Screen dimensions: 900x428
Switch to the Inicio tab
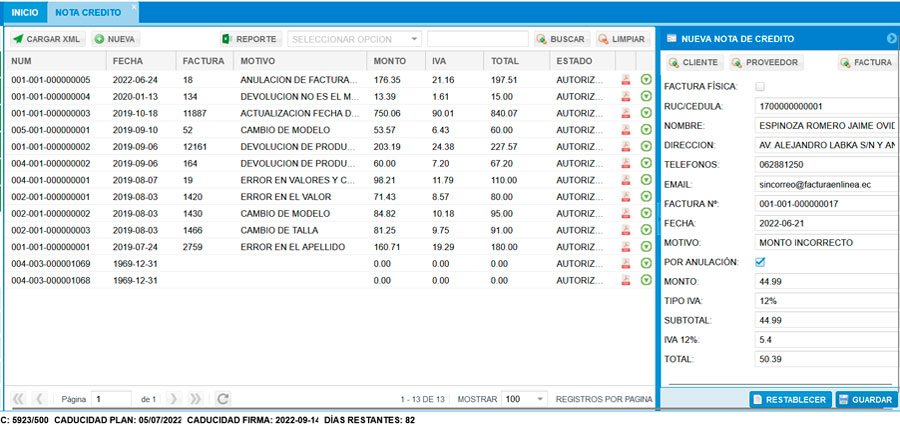click(x=24, y=13)
